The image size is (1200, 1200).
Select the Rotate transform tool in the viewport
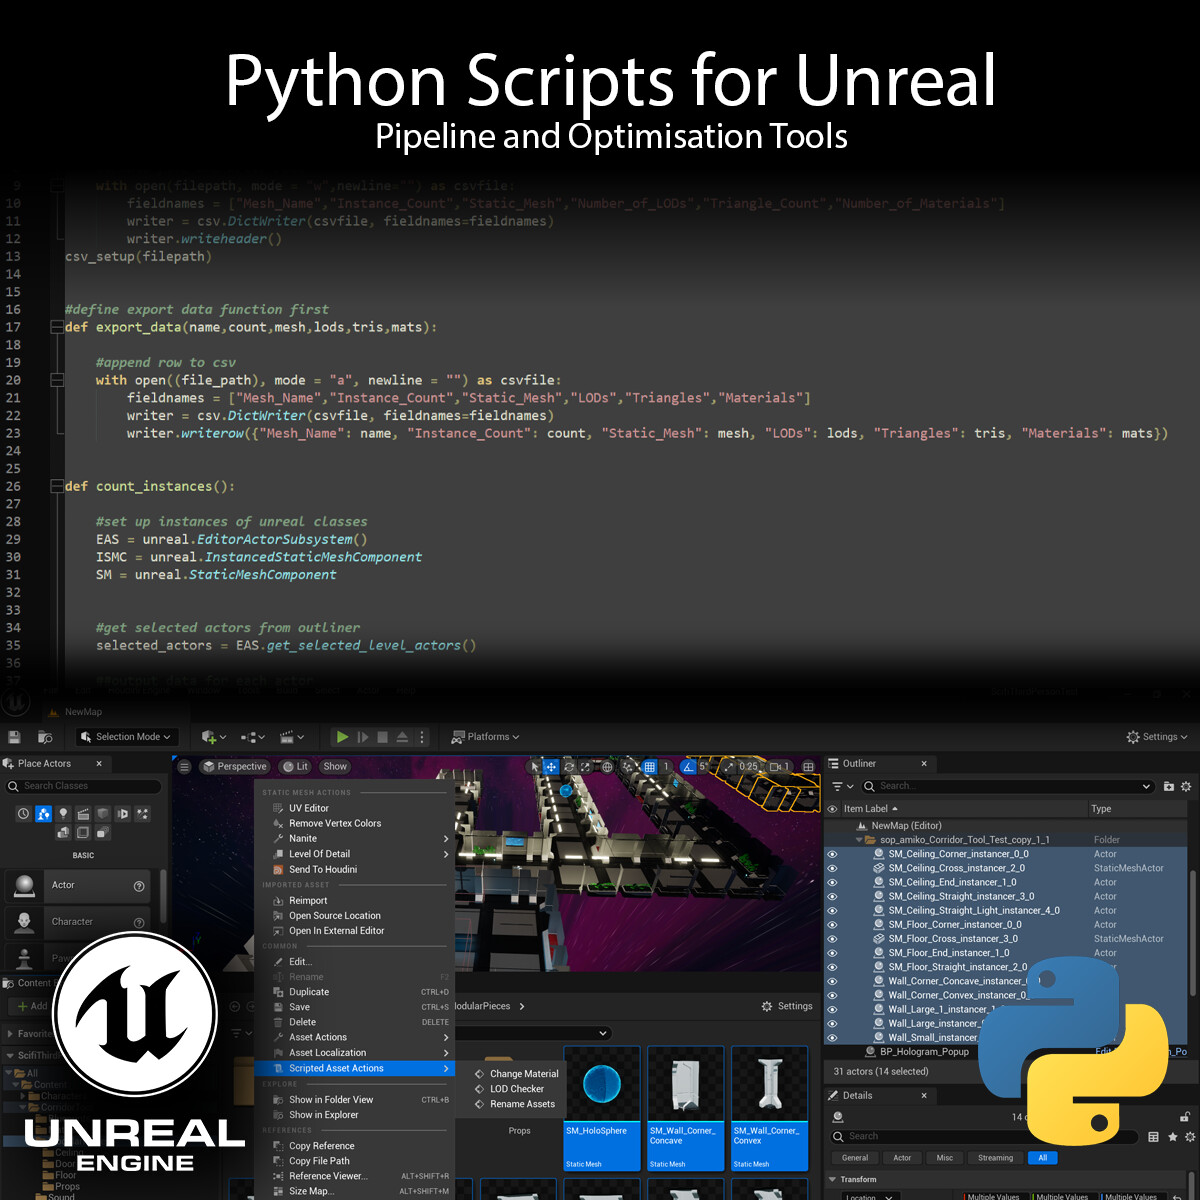568,766
